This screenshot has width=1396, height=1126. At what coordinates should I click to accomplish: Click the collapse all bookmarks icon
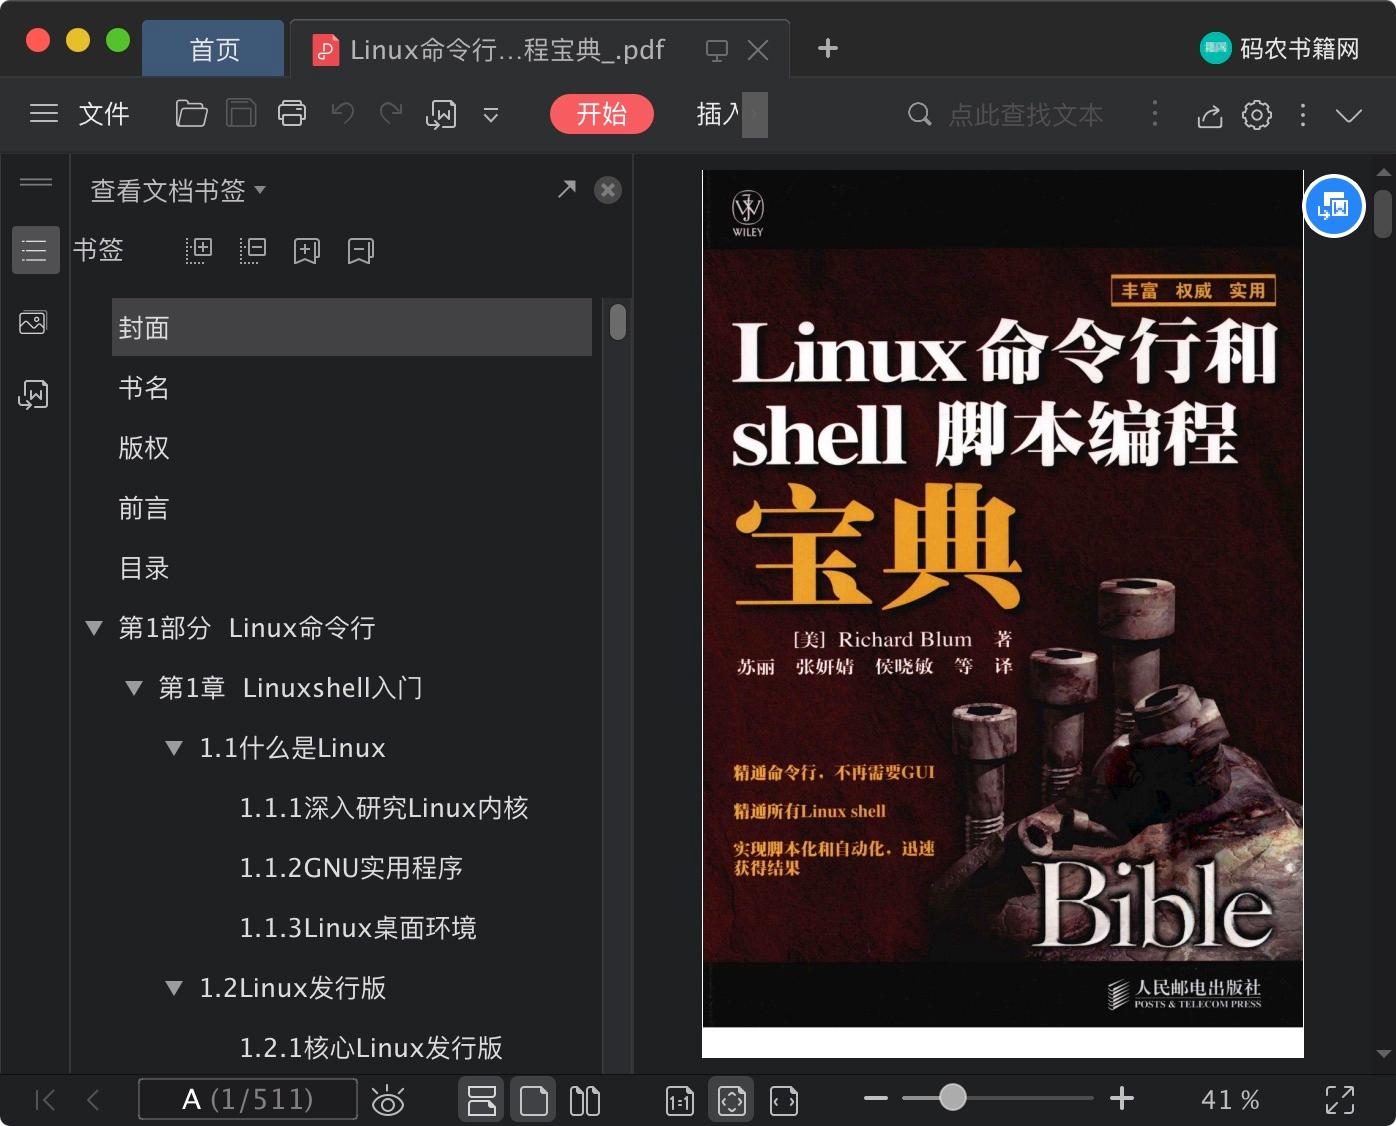point(253,250)
